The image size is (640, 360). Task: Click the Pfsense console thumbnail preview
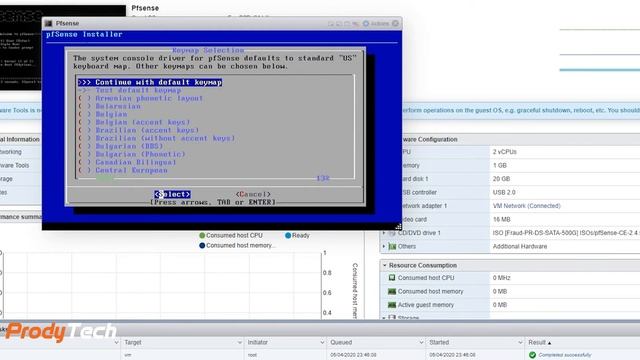(x=21, y=47)
